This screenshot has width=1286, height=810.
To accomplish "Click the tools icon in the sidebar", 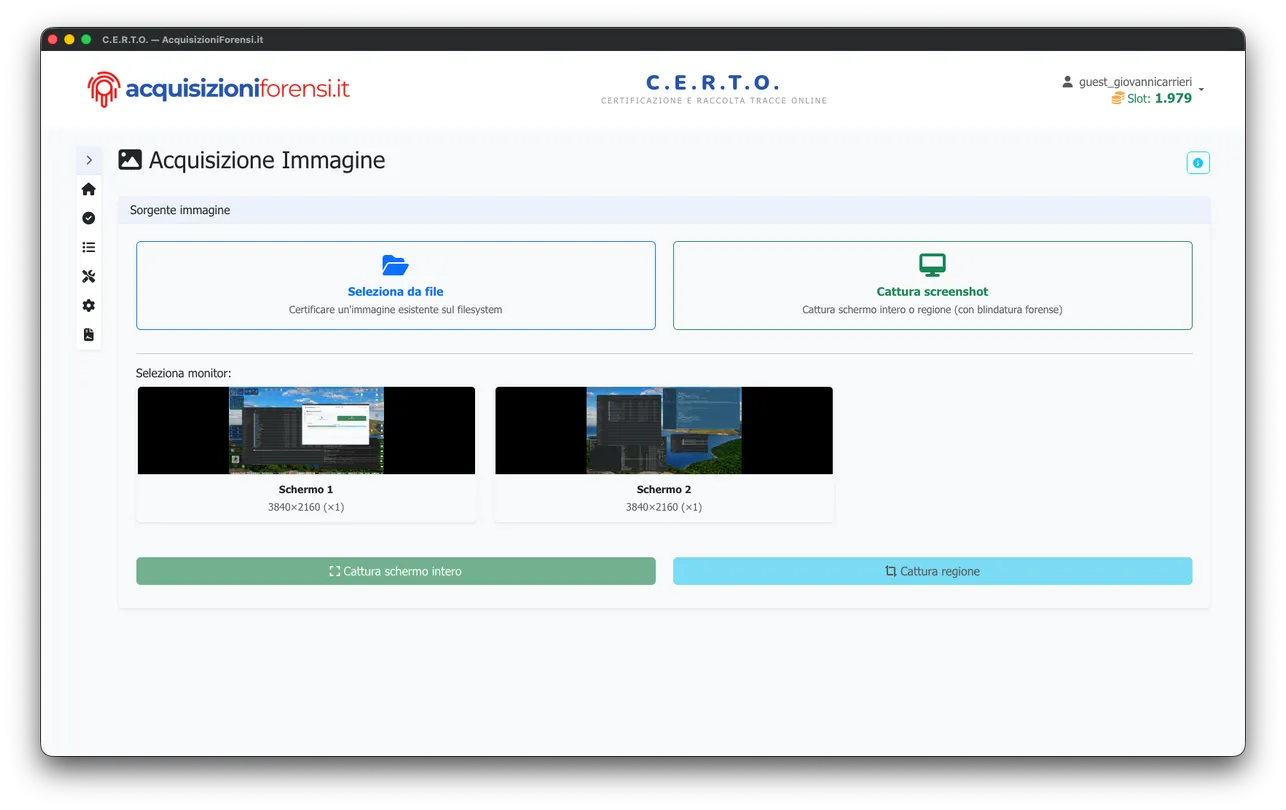I will click(x=88, y=275).
